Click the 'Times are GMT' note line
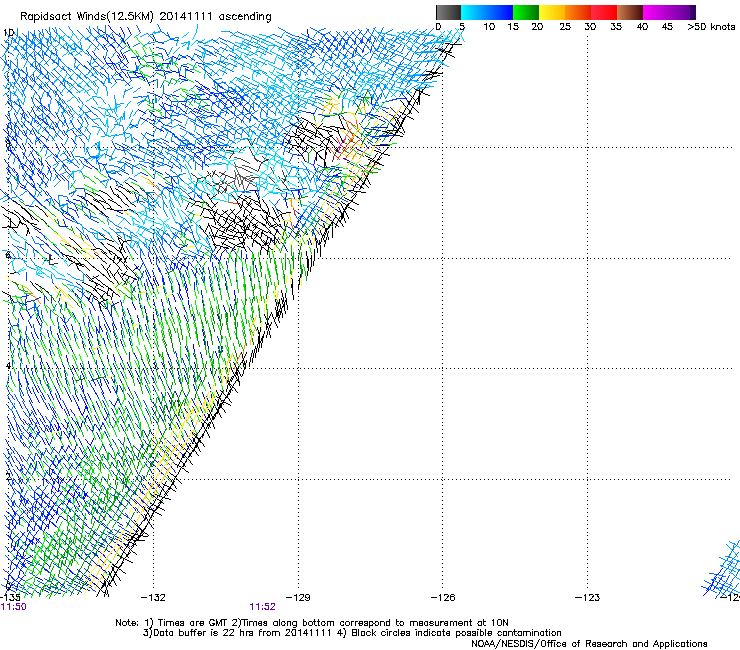This screenshot has height=650, width=740. (312, 623)
